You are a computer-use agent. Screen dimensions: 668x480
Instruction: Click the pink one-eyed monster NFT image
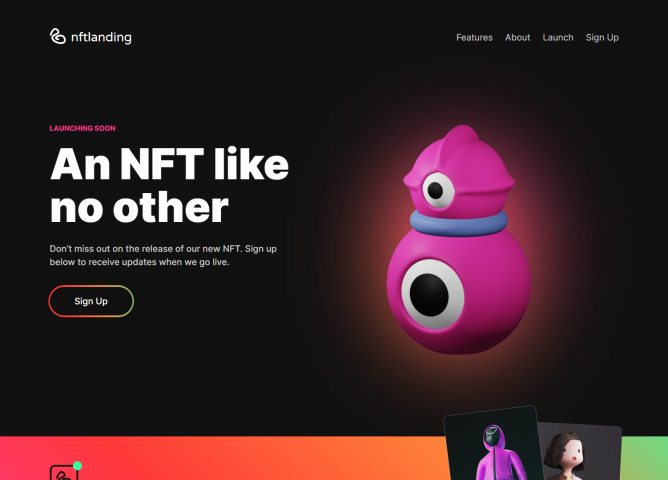[459, 239]
